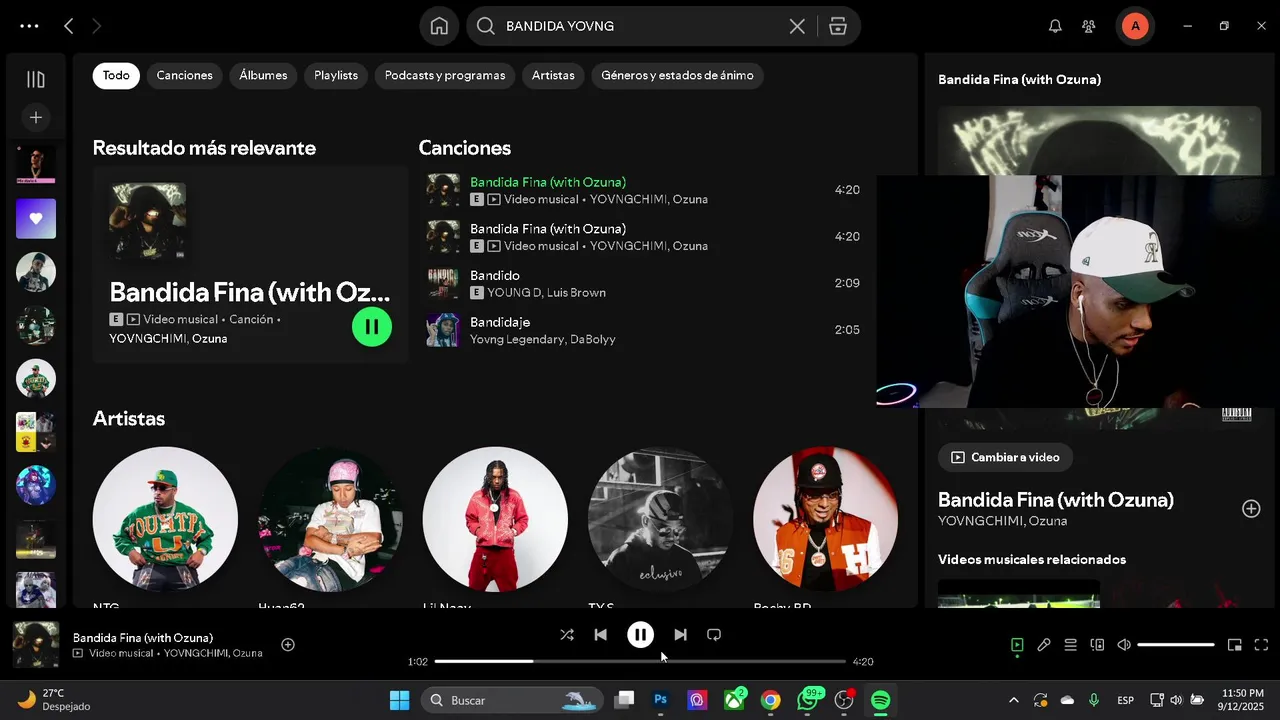Screen dimensions: 1280x720
Task: Open the user profile avatar A
Action: (1134, 26)
